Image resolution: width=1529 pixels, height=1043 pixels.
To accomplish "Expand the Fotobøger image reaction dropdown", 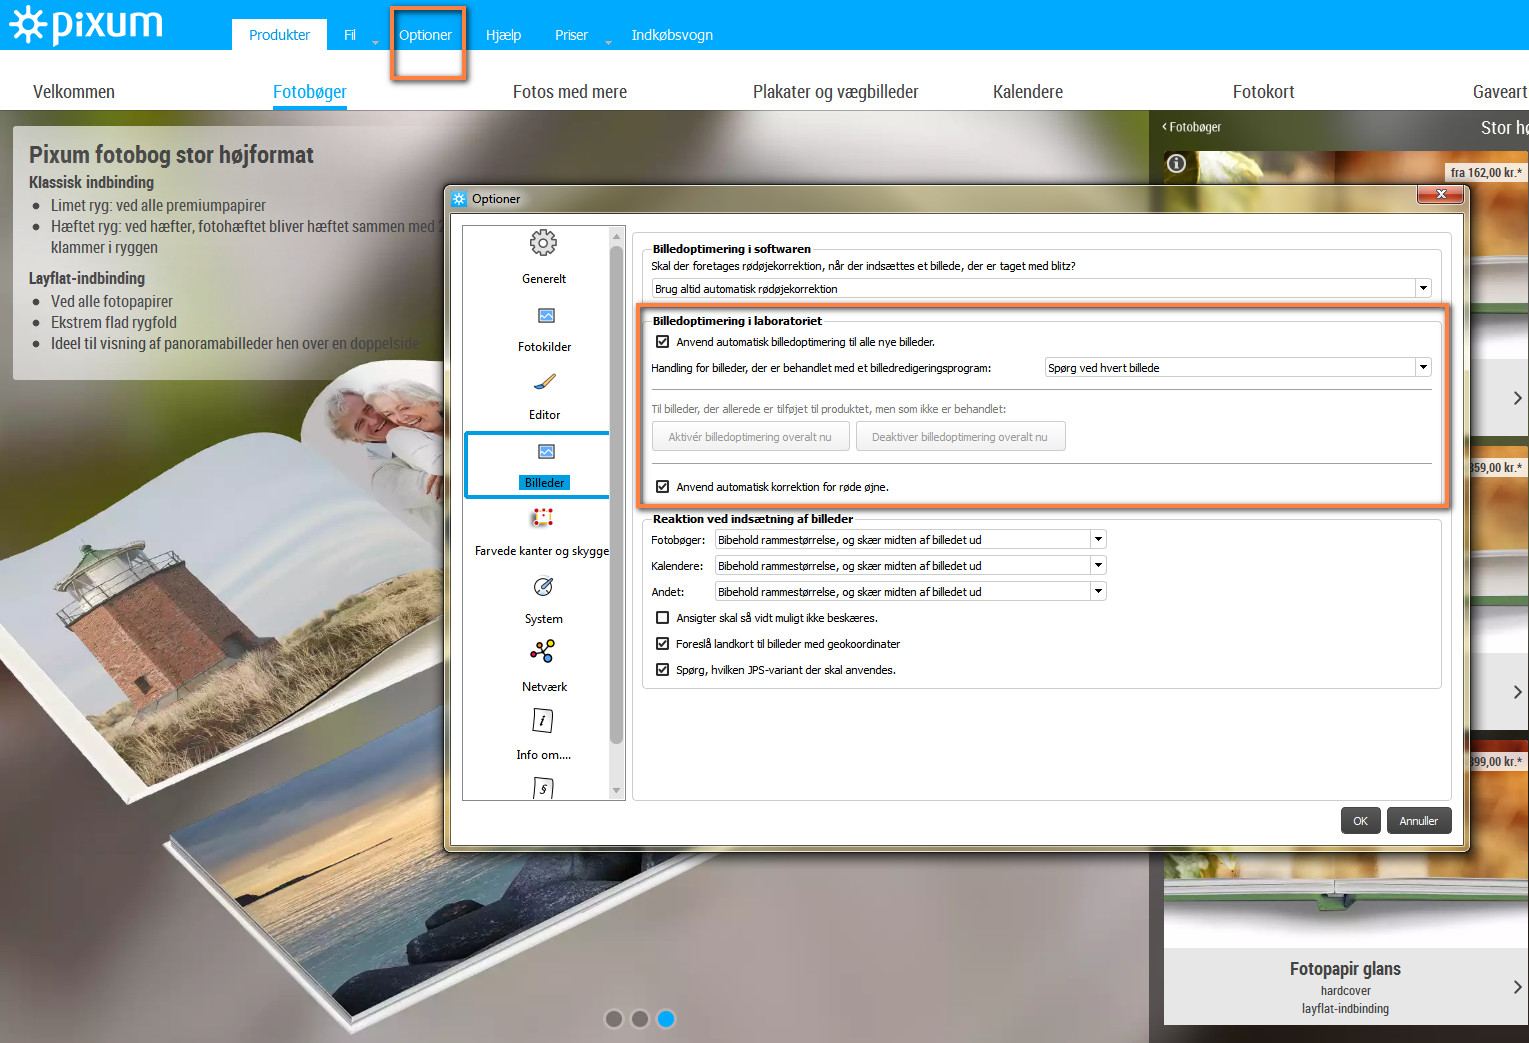I will pos(1098,540).
